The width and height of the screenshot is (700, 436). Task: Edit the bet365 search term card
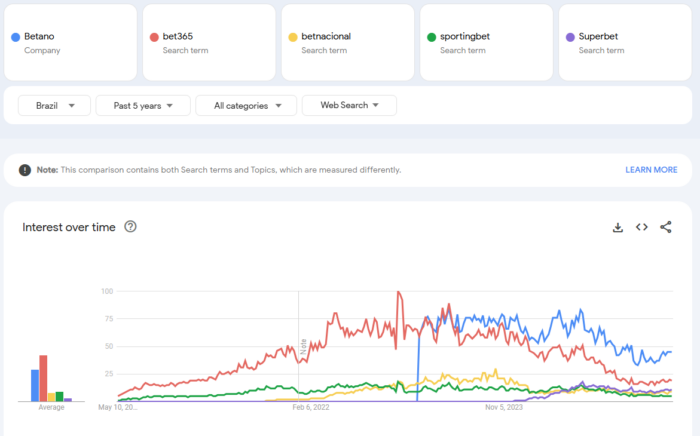point(209,42)
